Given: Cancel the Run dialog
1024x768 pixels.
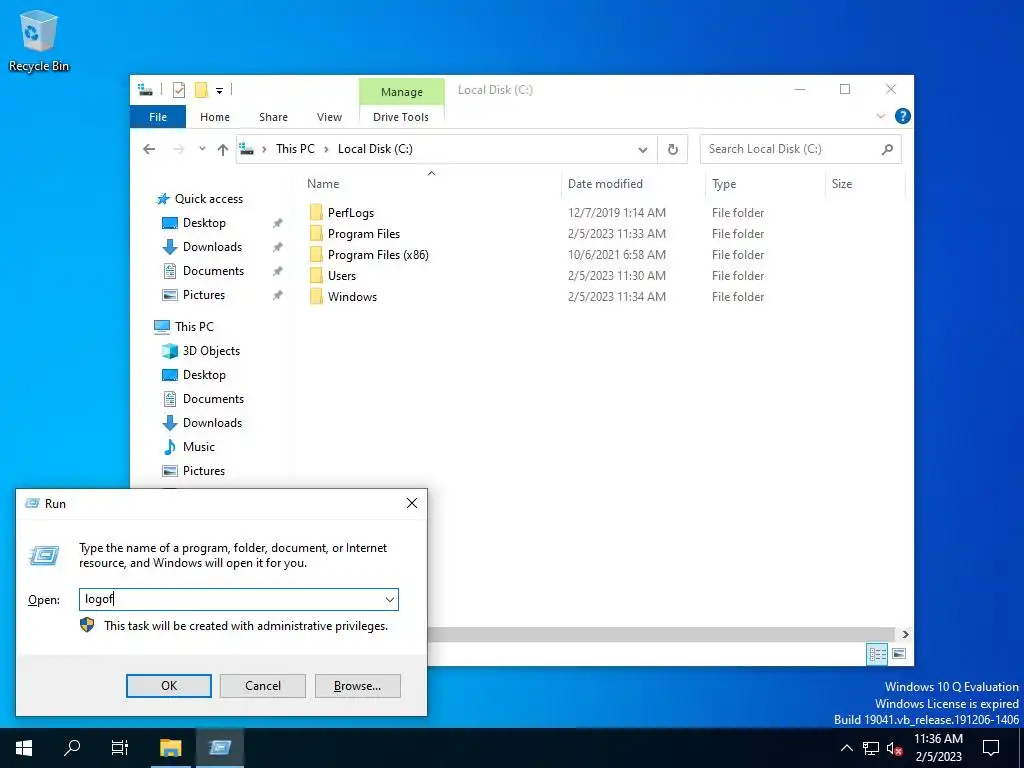Looking at the screenshot, I should (x=263, y=686).
